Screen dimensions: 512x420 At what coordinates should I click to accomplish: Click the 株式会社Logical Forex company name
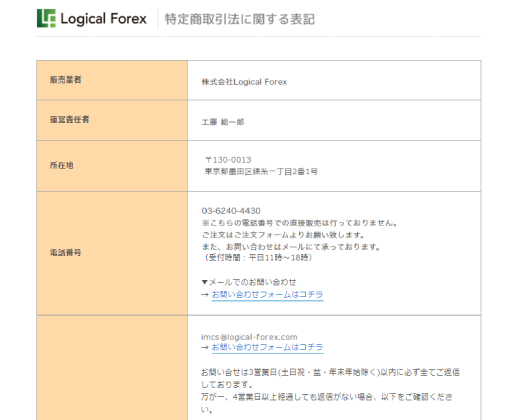(x=244, y=82)
